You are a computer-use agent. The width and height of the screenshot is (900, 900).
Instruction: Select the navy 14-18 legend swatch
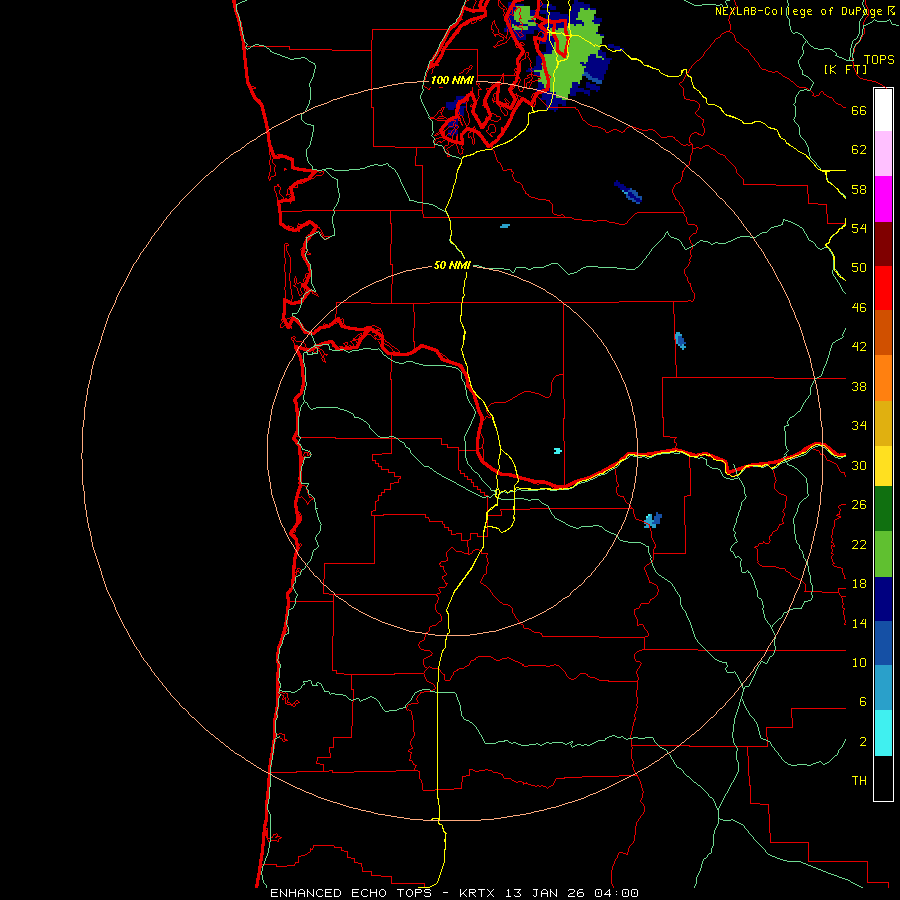click(x=883, y=599)
